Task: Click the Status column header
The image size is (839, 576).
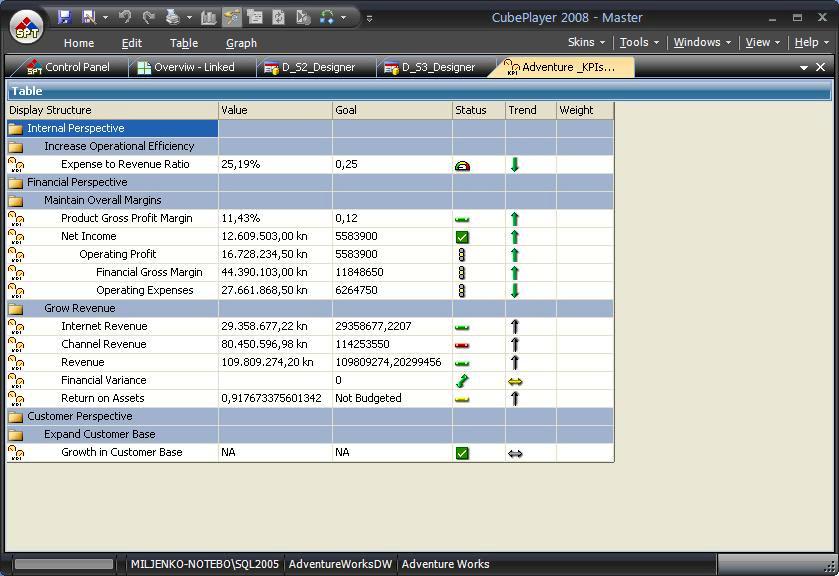Action: click(x=479, y=110)
